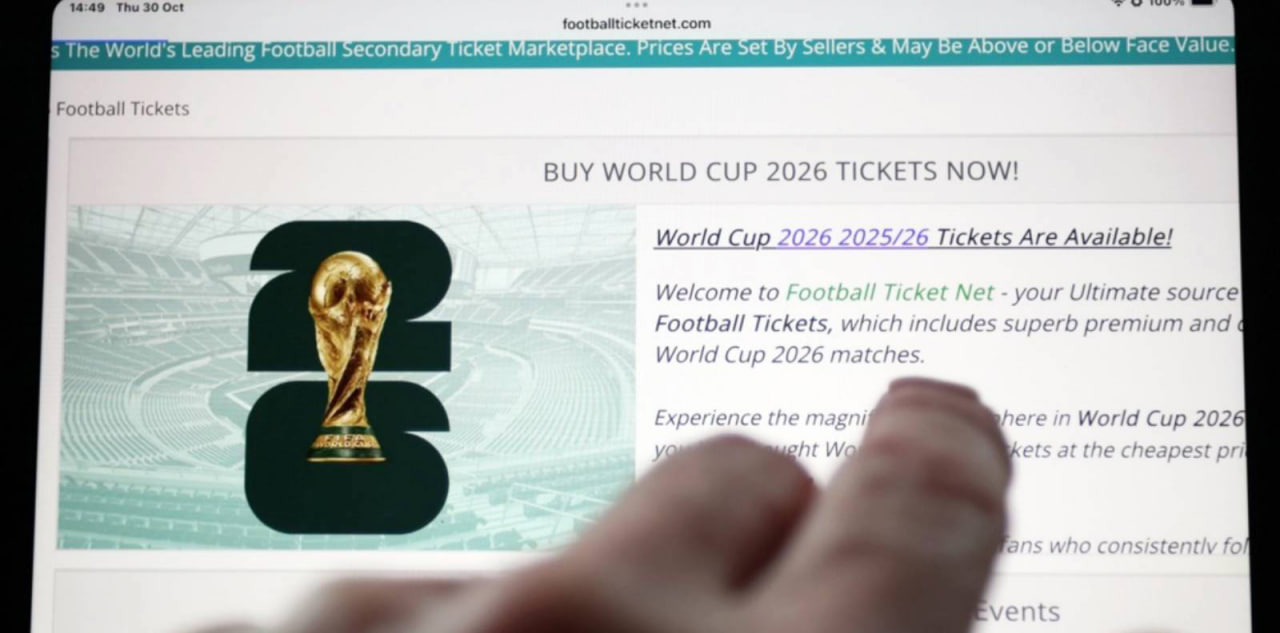Click bold World Cup 2026 in Experience paragraph

point(1161,418)
